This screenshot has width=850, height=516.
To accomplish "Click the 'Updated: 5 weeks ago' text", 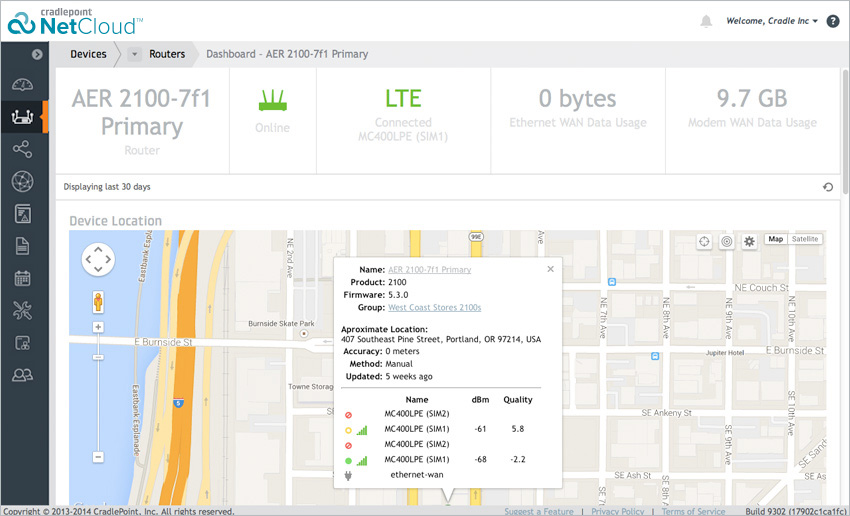I will pos(389,376).
